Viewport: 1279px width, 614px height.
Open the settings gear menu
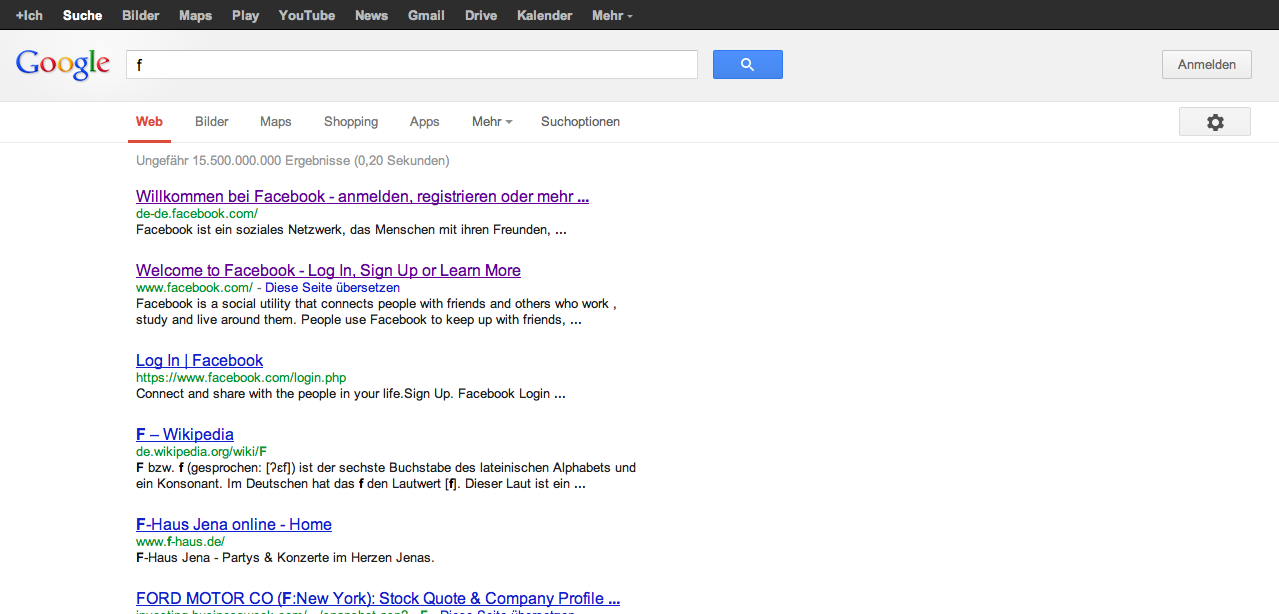[1214, 122]
